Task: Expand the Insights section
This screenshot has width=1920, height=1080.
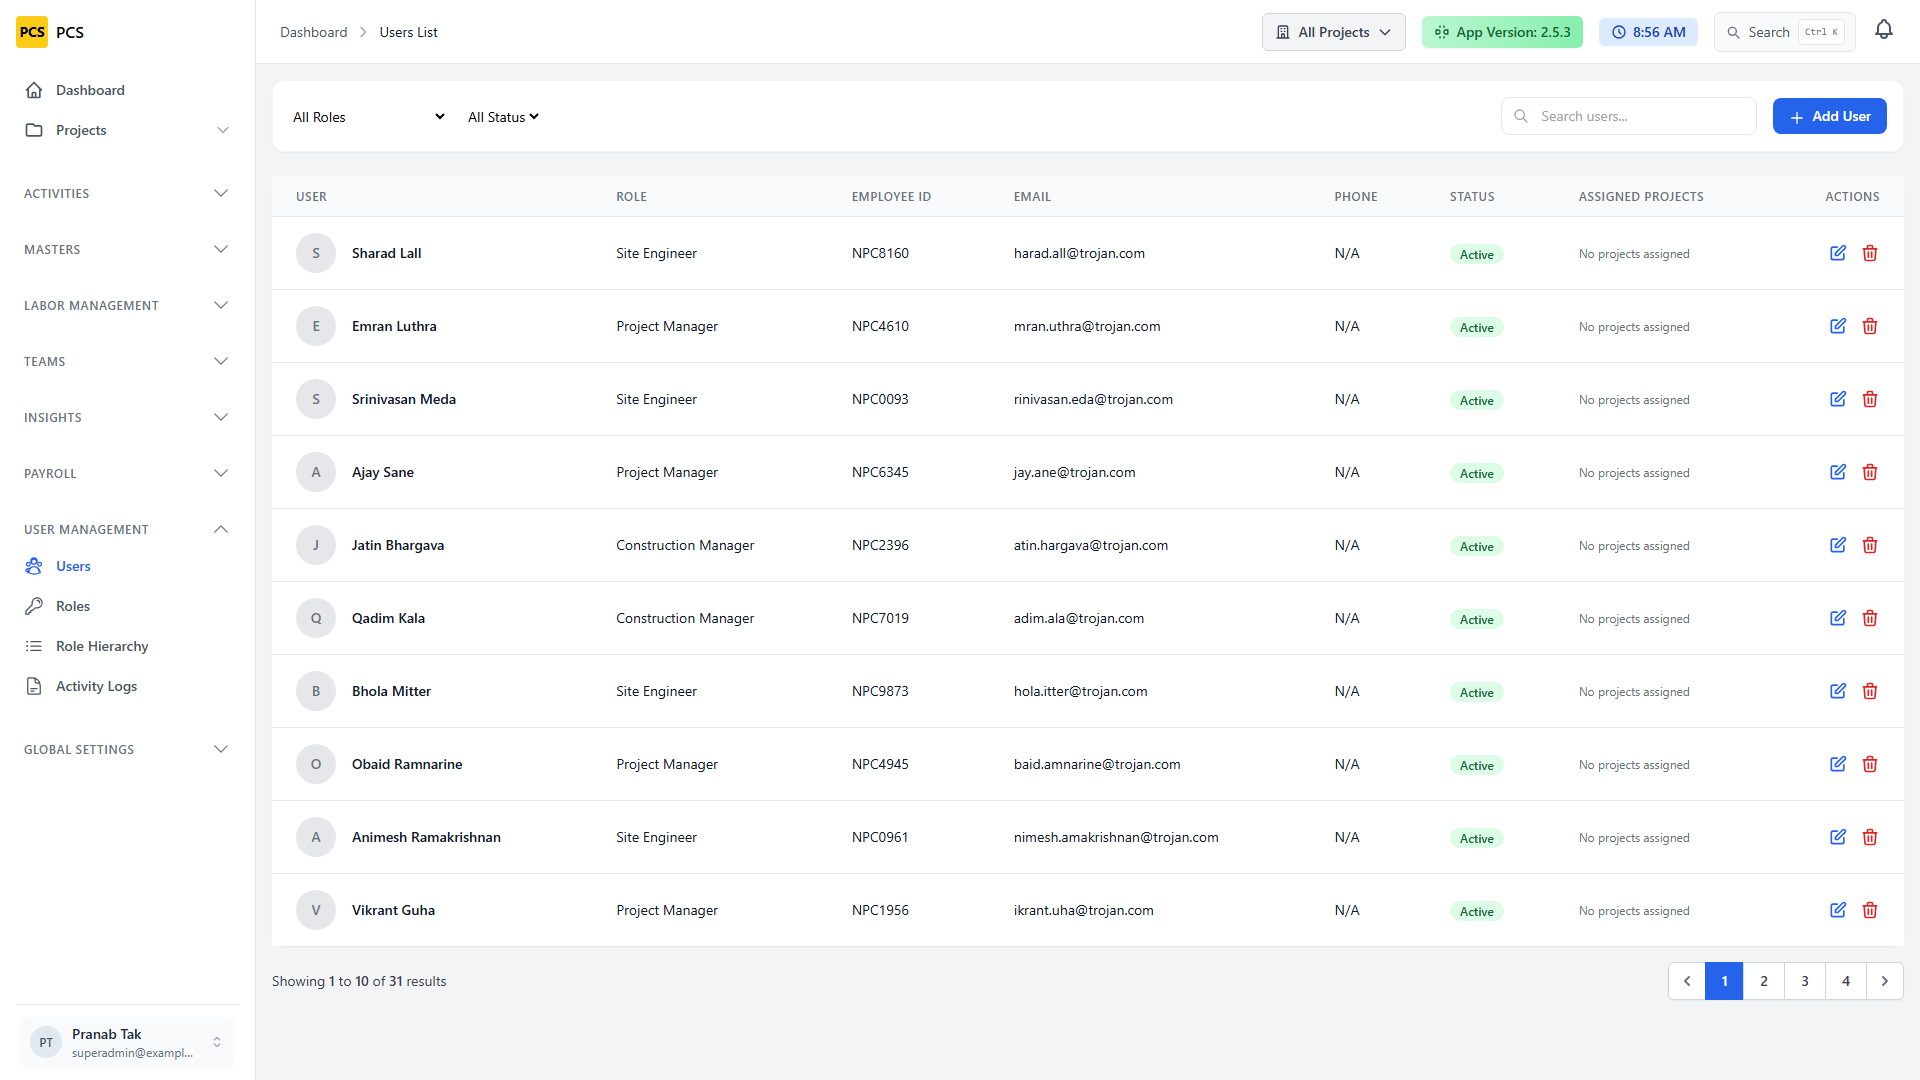Action: pyautogui.click(x=127, y=417)
